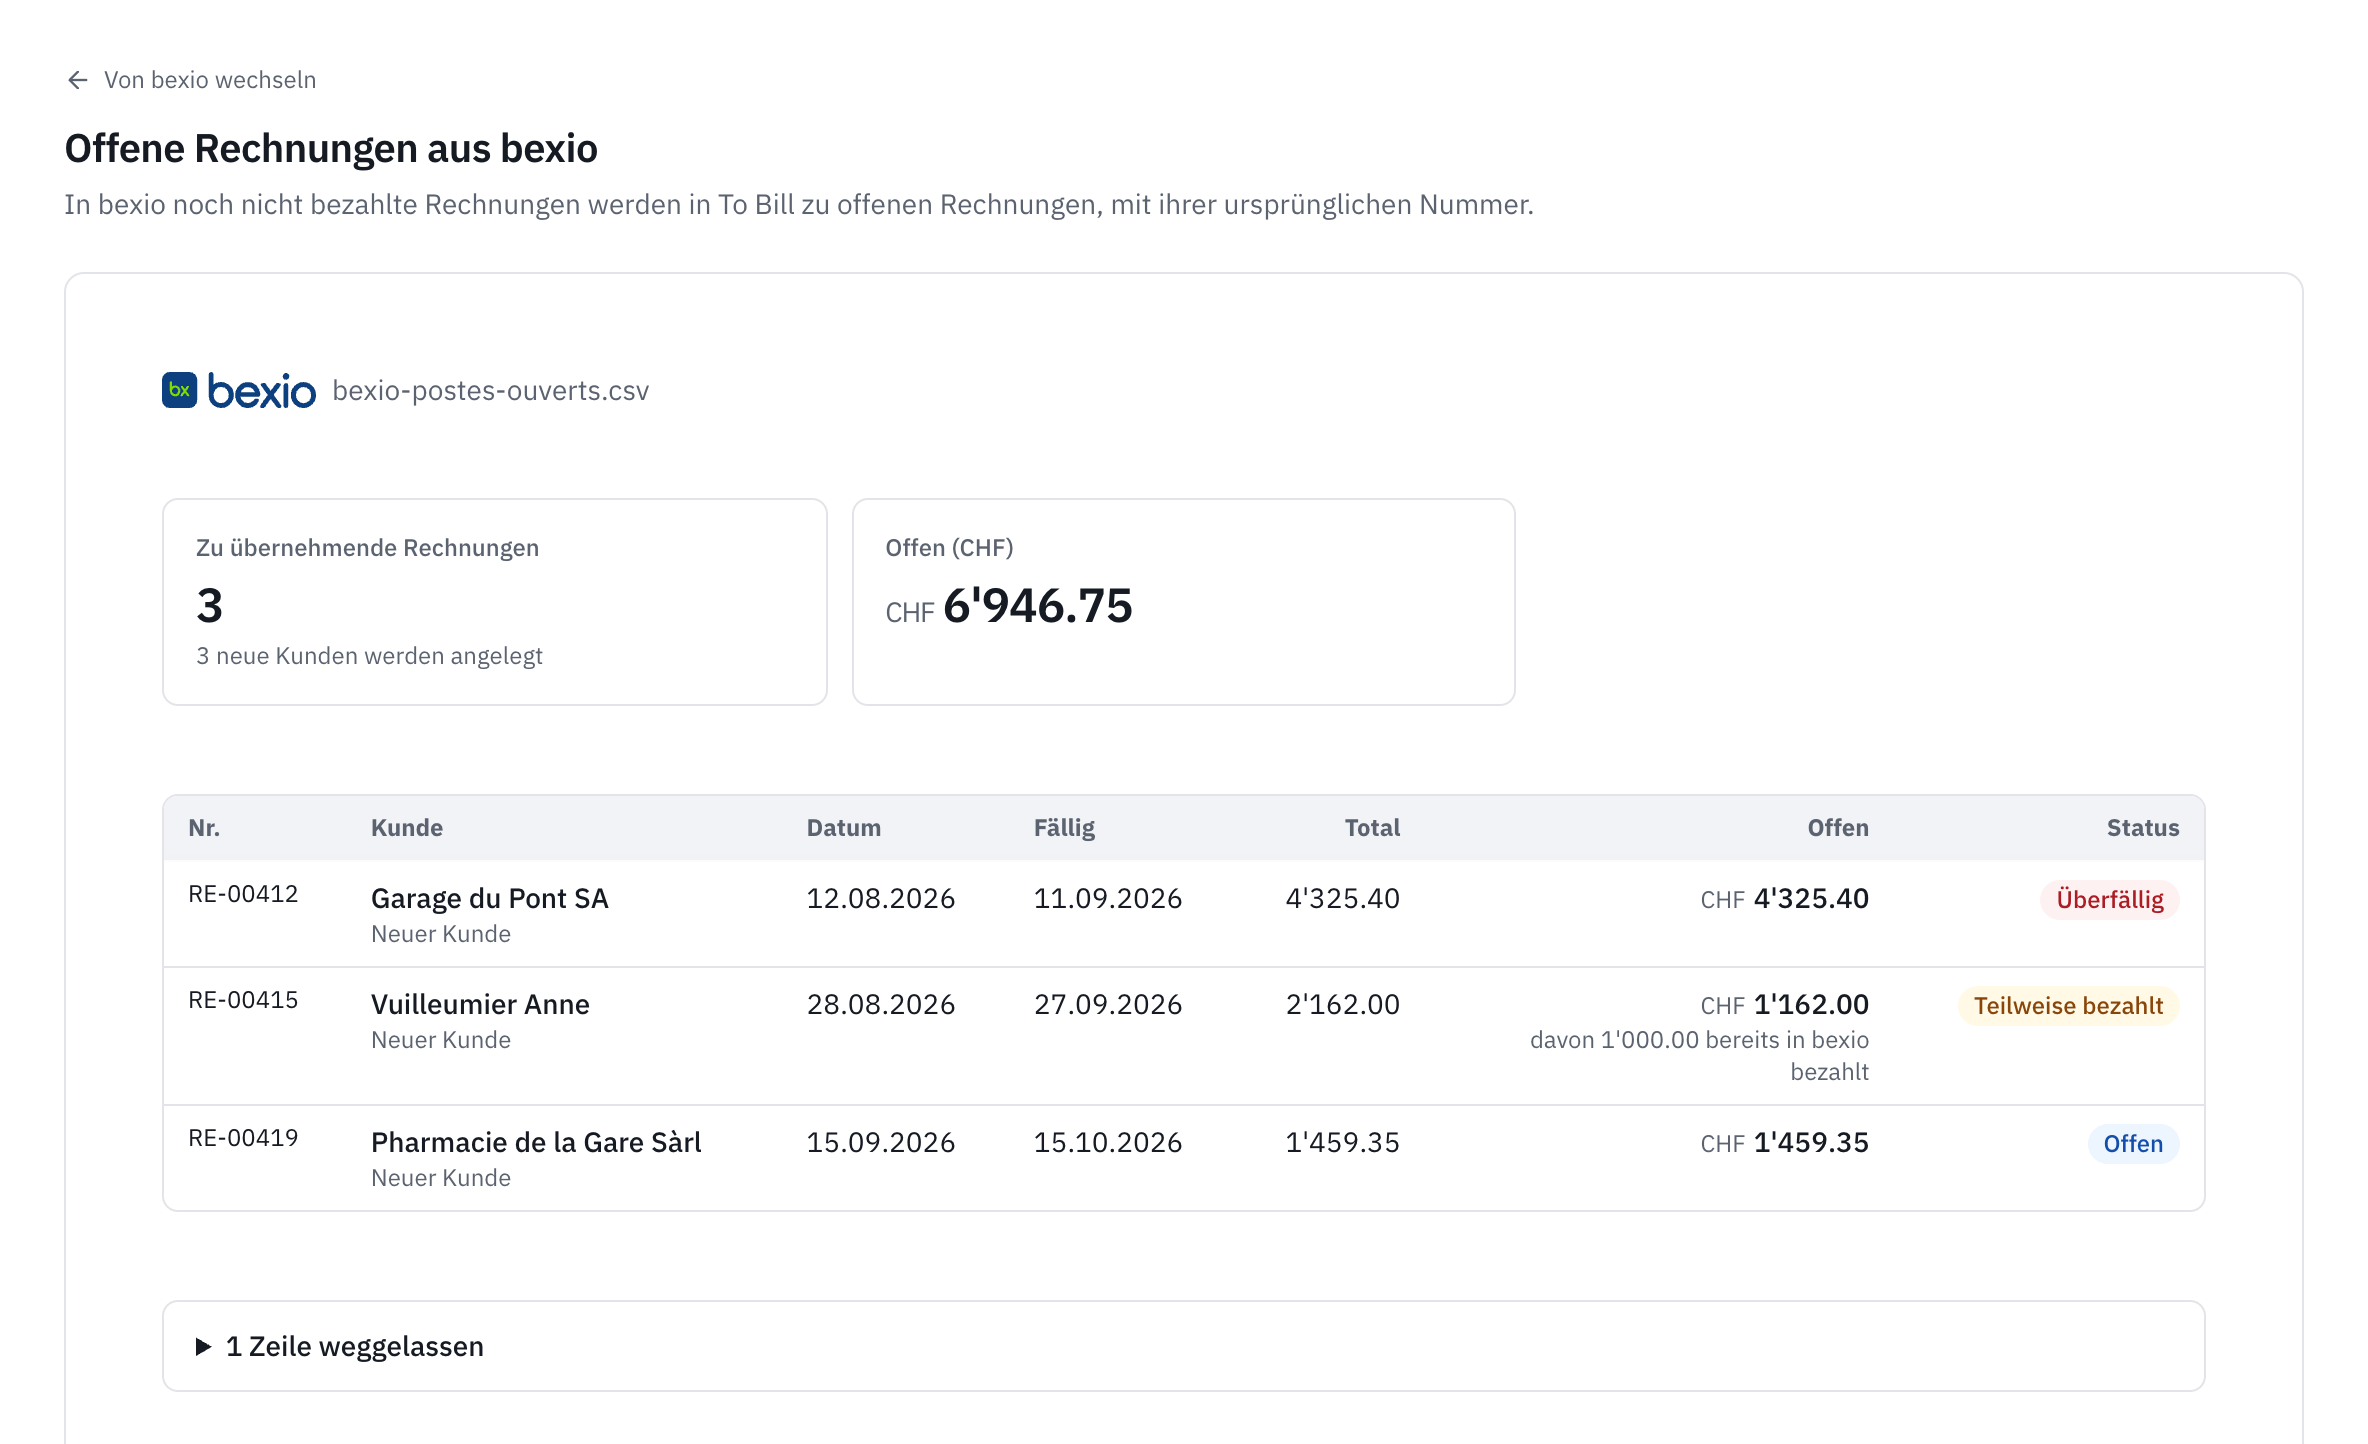Click the 'Zu übernehmende Rechnungen' card
Viewport: 2368px width, 1444px height.
494,602
